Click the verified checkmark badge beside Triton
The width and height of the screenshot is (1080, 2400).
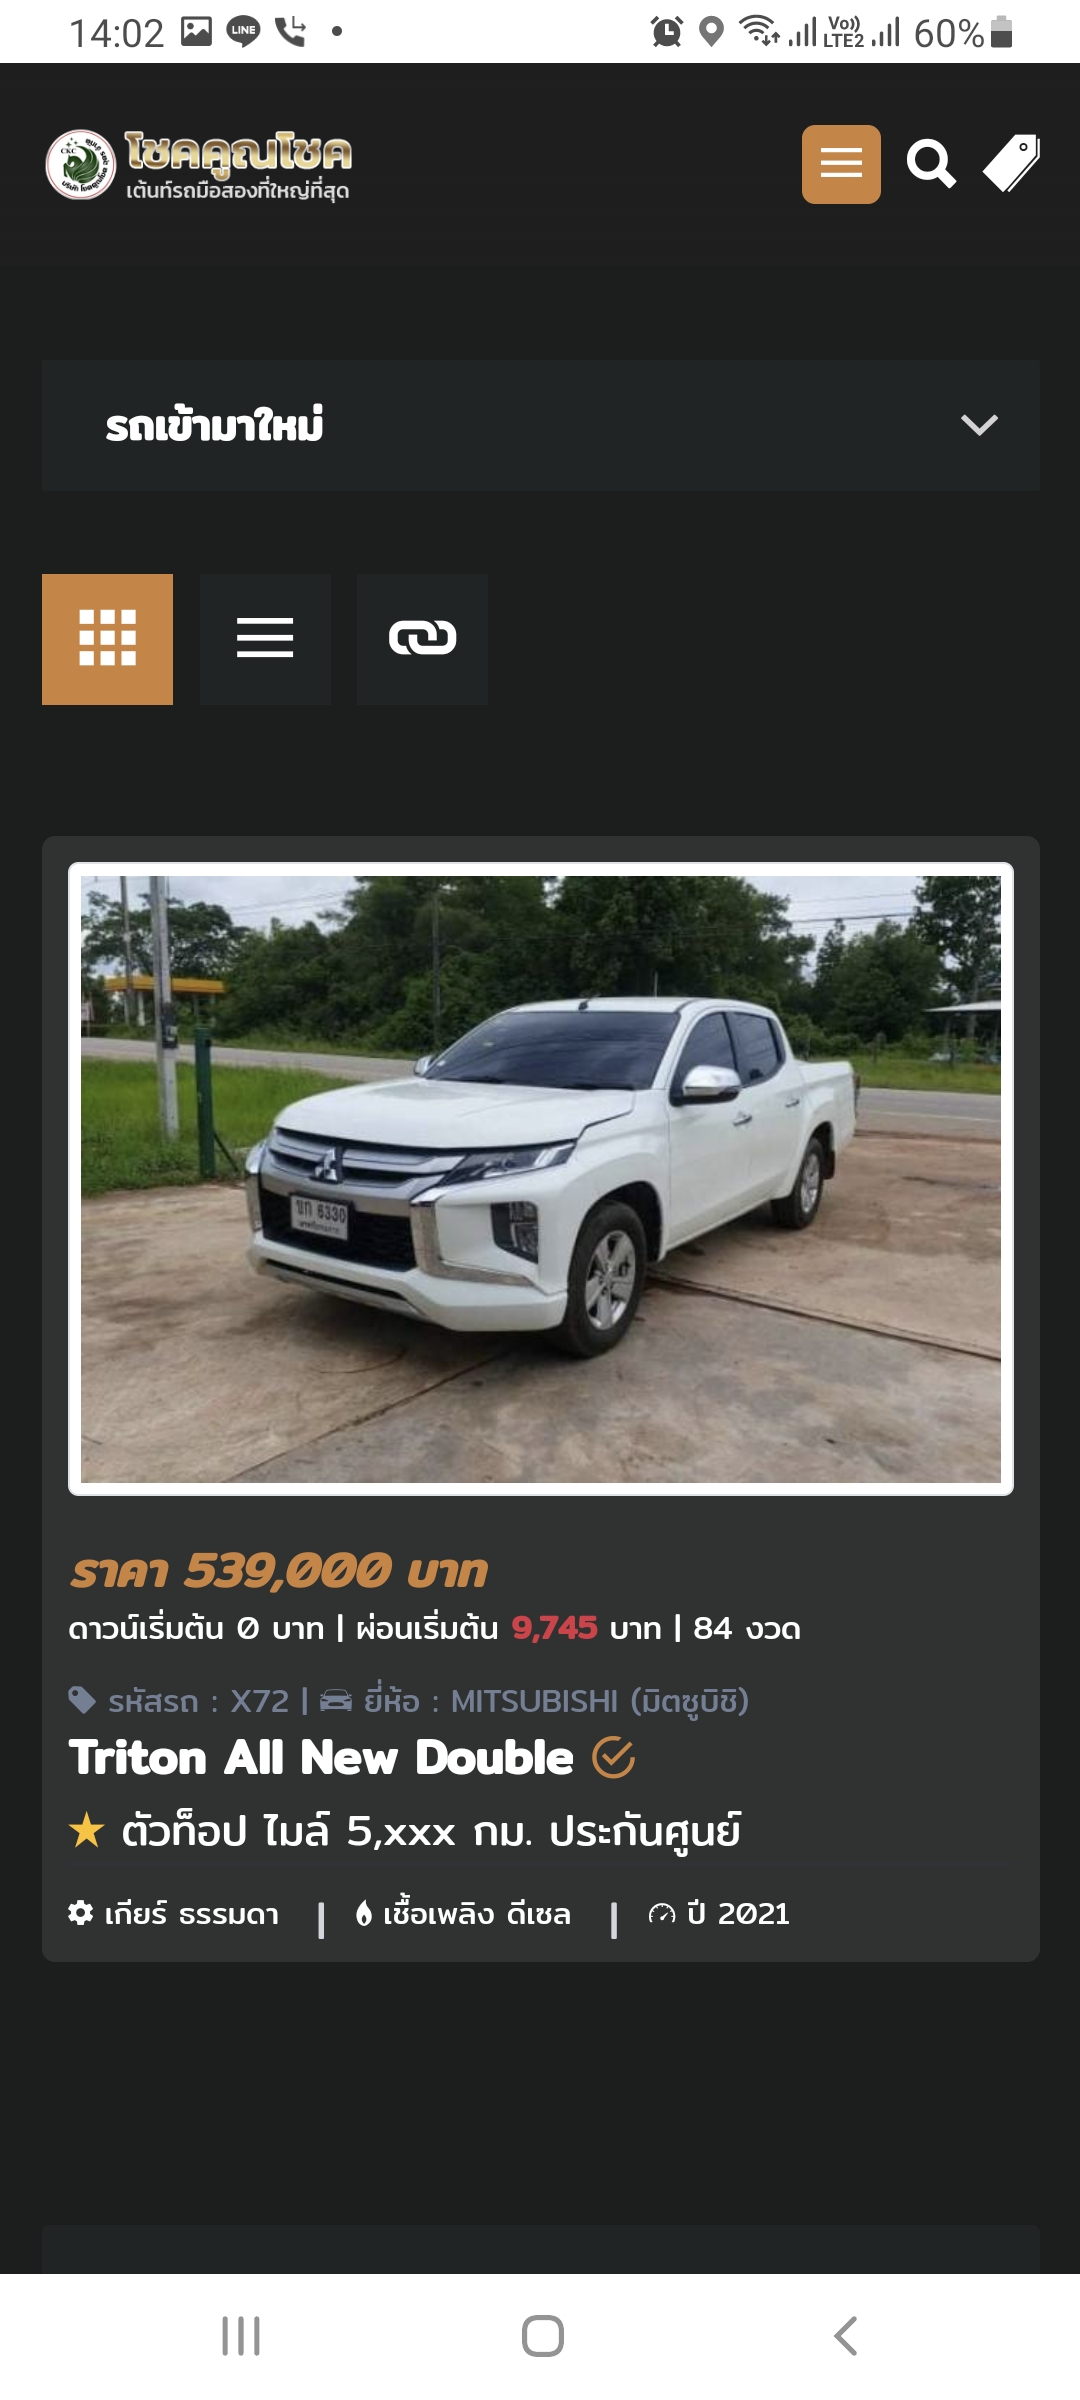(613, 1757)
